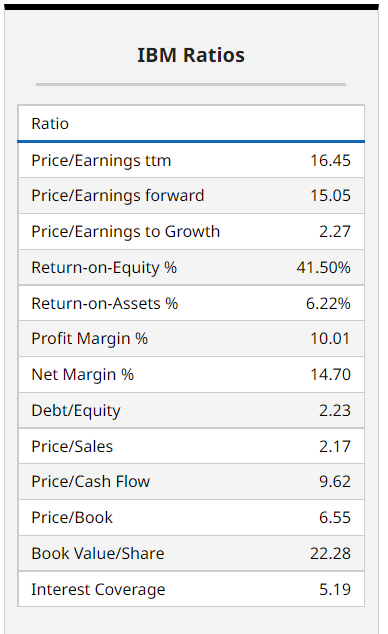
Task: Click the Price/Cash Flow label
Action: 91,482
